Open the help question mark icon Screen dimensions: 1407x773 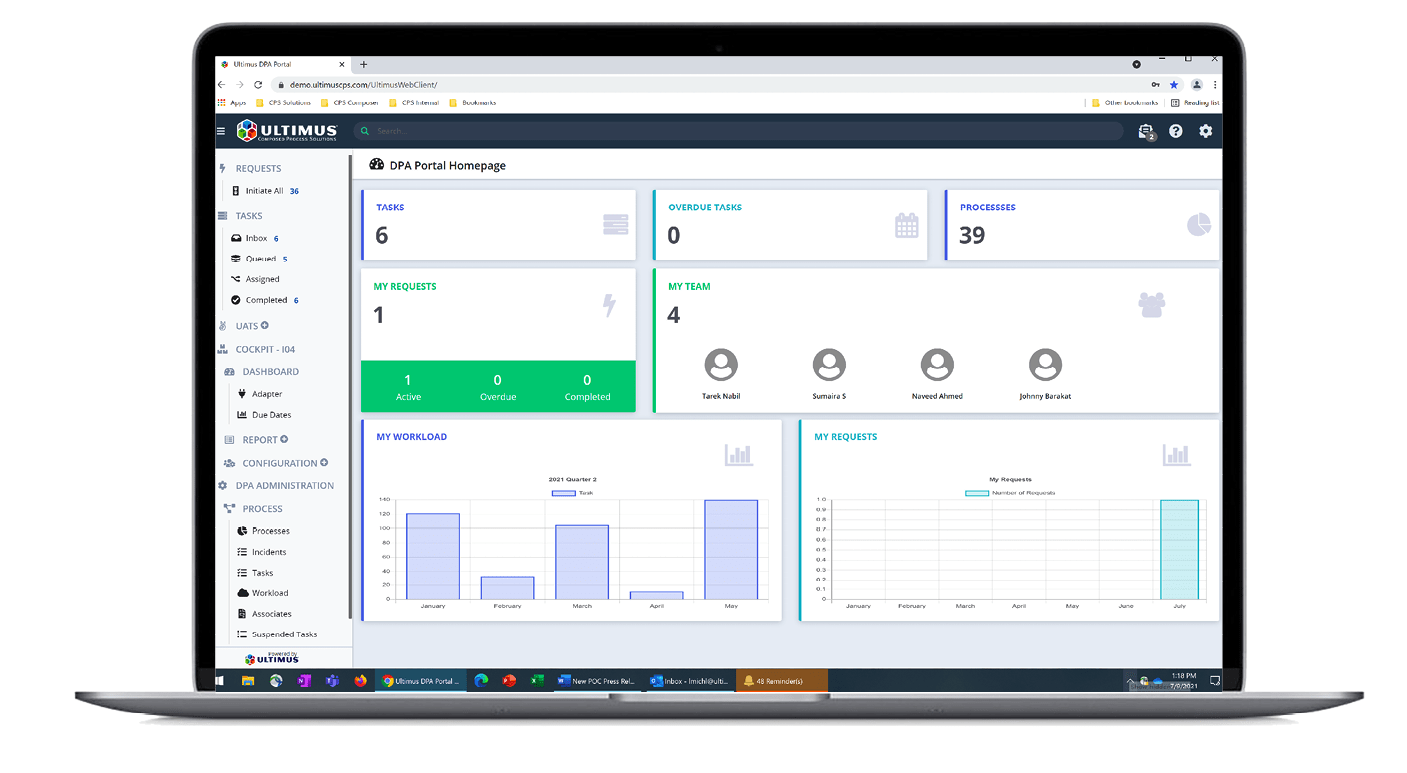(x=1176, y=131)
